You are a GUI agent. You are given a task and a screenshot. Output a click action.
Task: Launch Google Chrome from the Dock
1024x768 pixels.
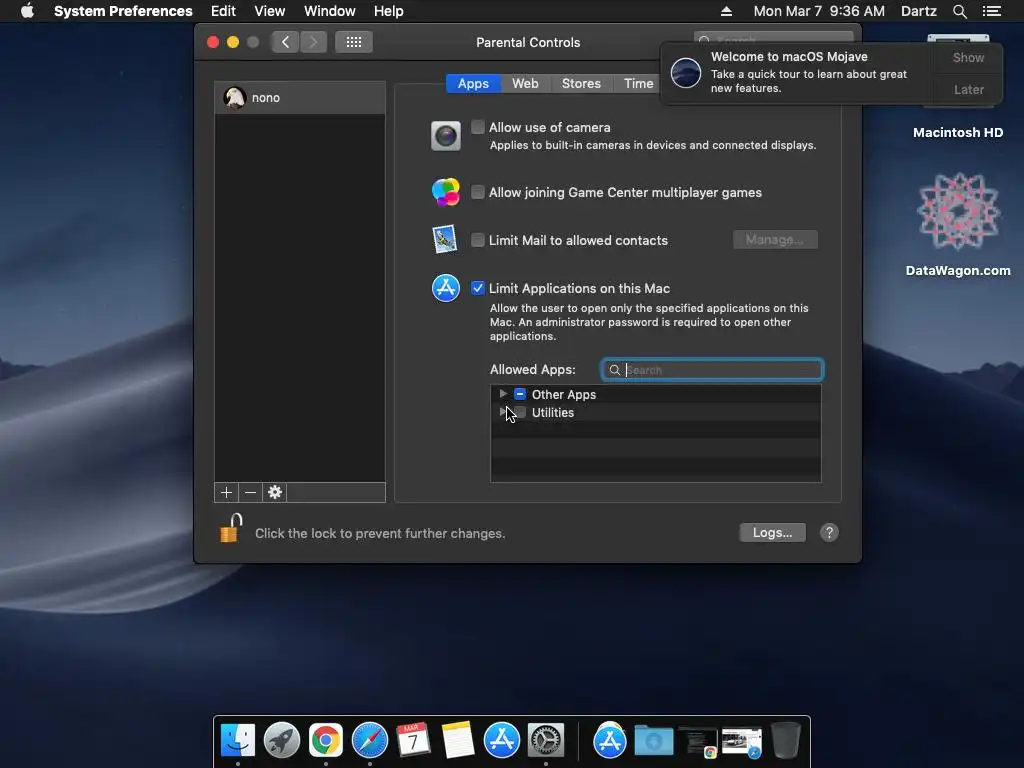pyautogui.click(x=325, y=741)
